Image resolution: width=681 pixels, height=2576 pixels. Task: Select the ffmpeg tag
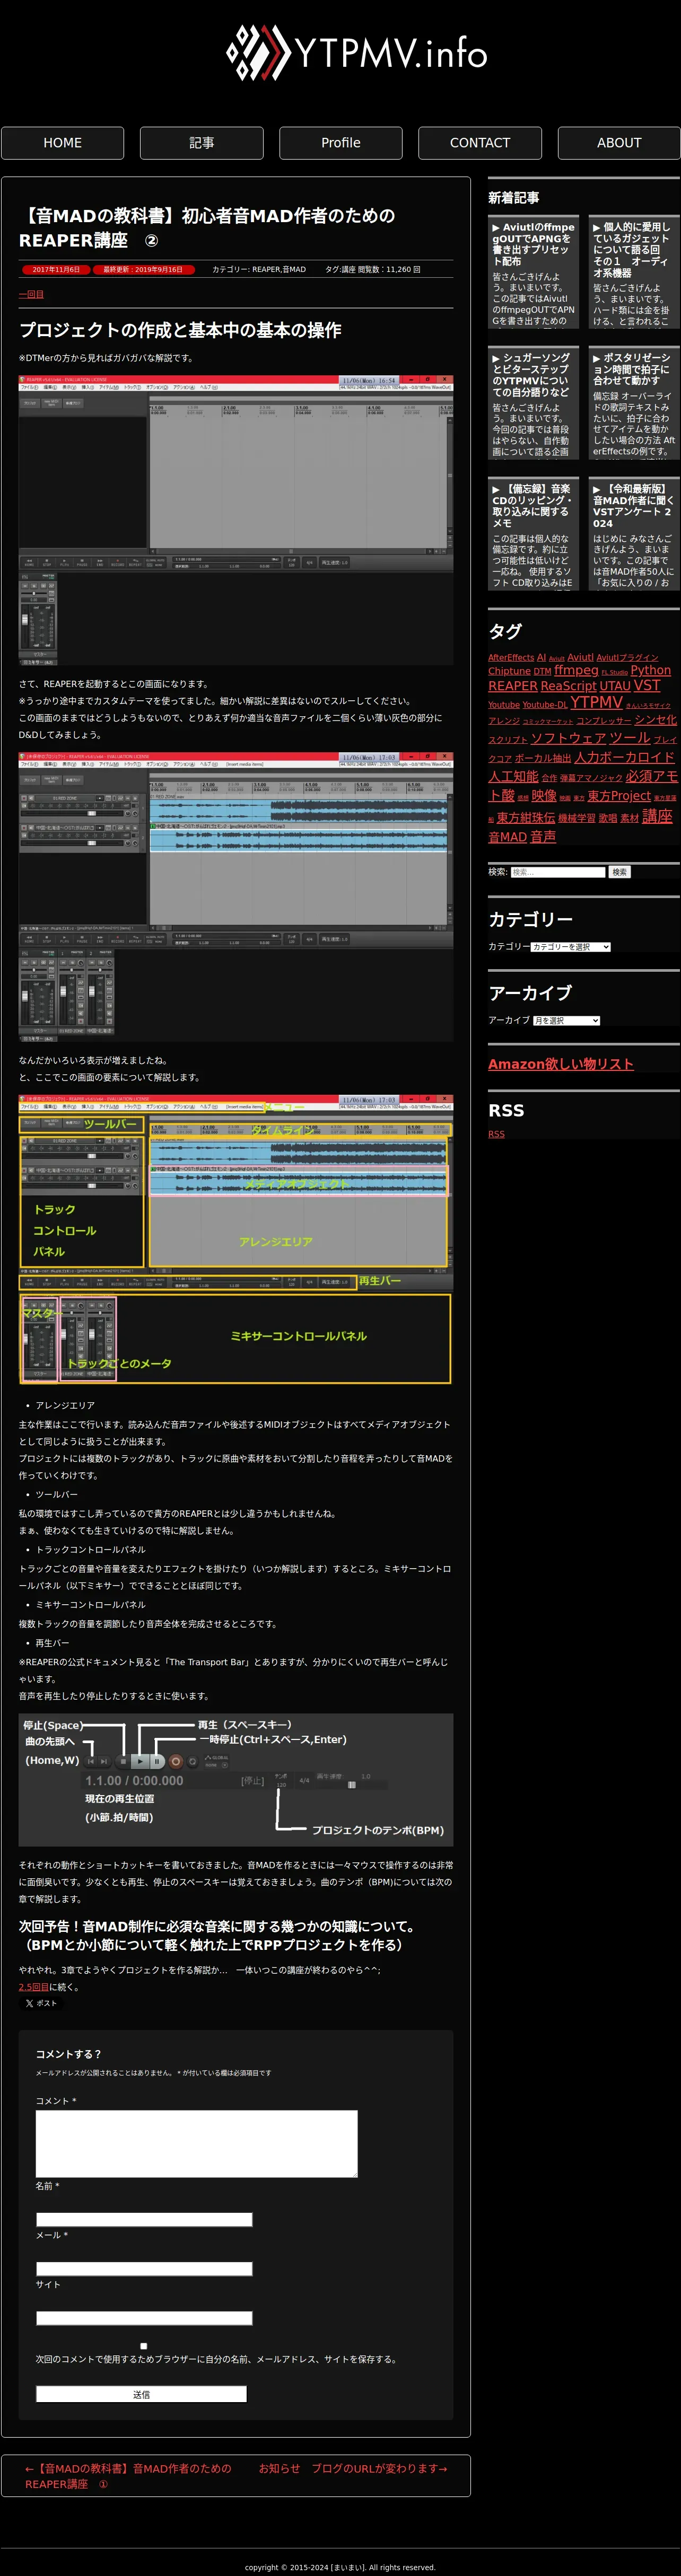576,670
